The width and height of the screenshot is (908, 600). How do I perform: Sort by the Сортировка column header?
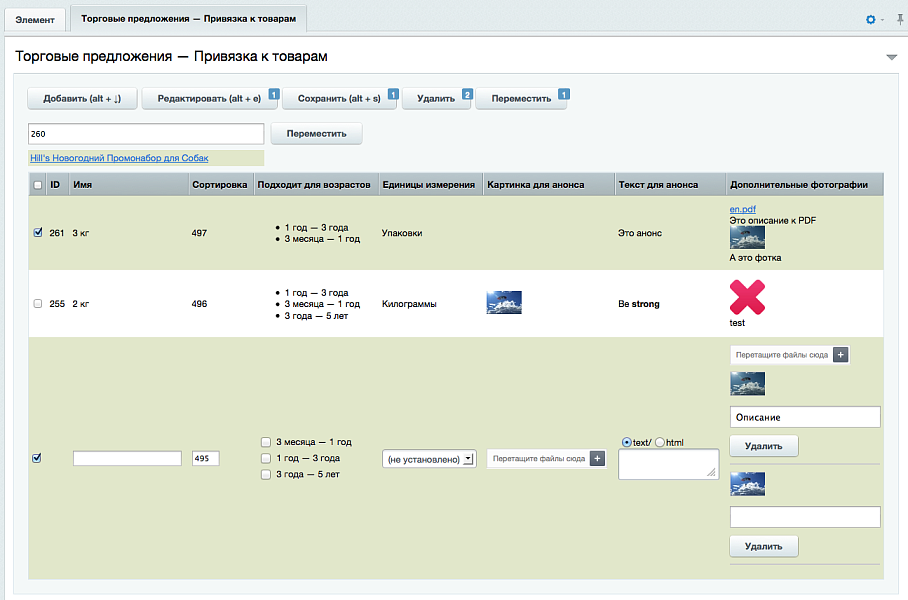click(219, 185)
